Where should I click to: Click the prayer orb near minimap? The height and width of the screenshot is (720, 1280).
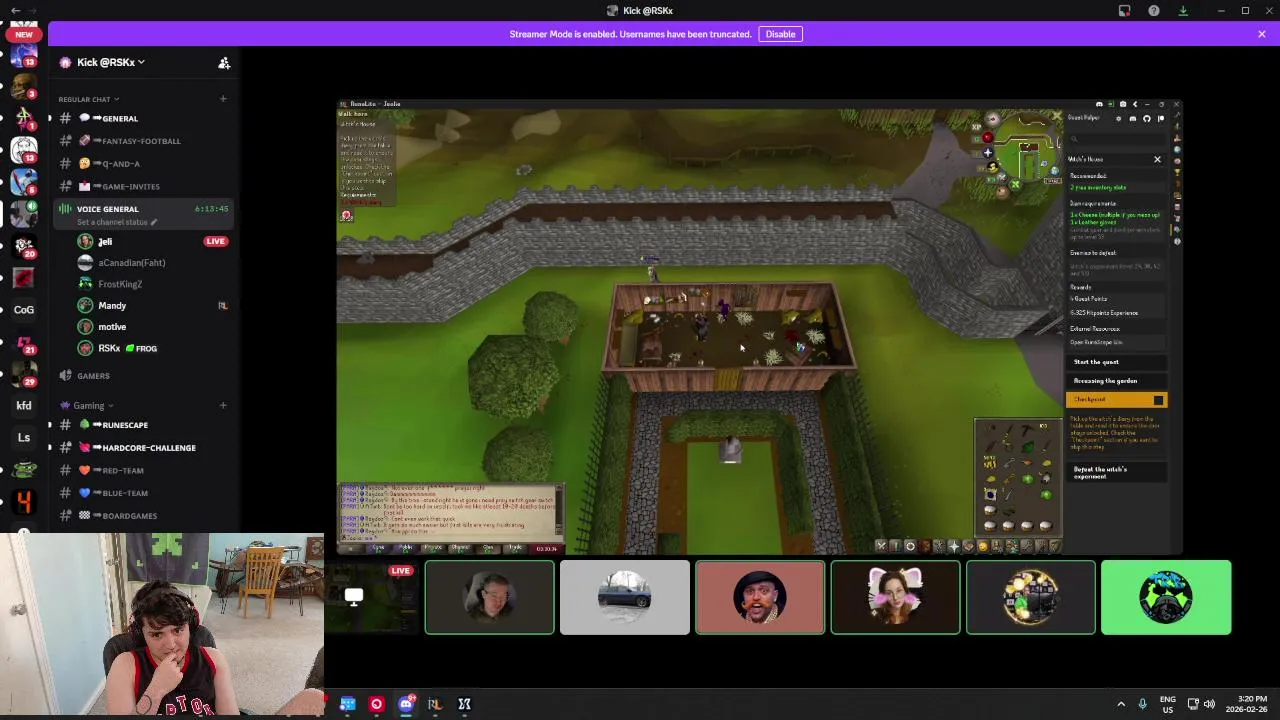click(988, 153)
